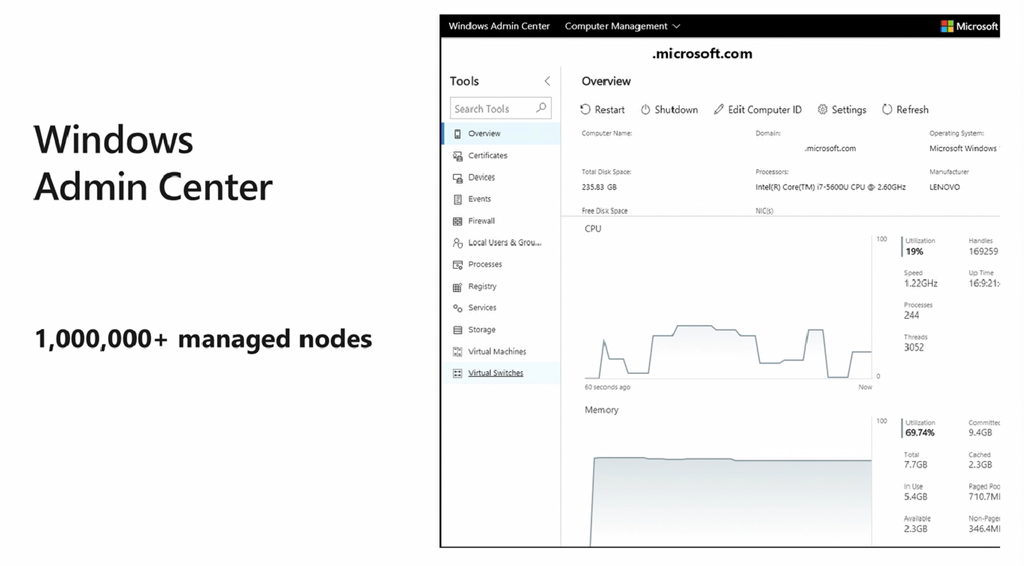Click Total memory value 7.7GB
The height and width of the screenshot is (566, 1024).
pyautogui.click(x=916, y=465)
